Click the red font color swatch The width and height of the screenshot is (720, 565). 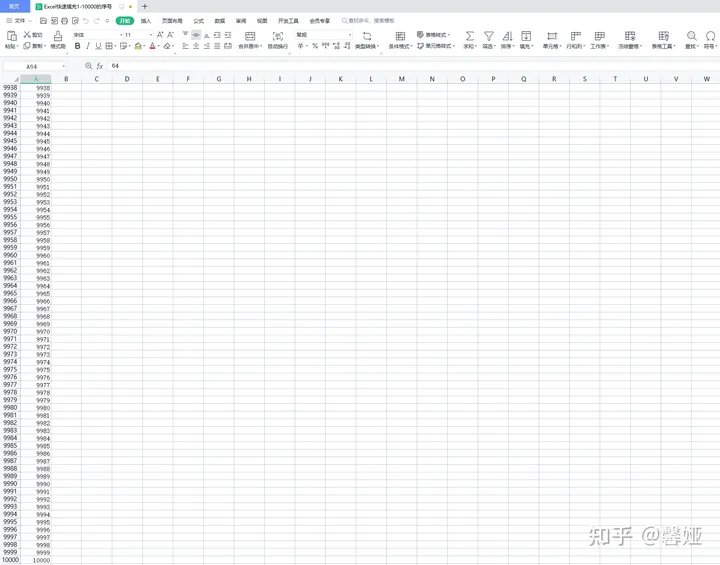(x=152, y=46)
